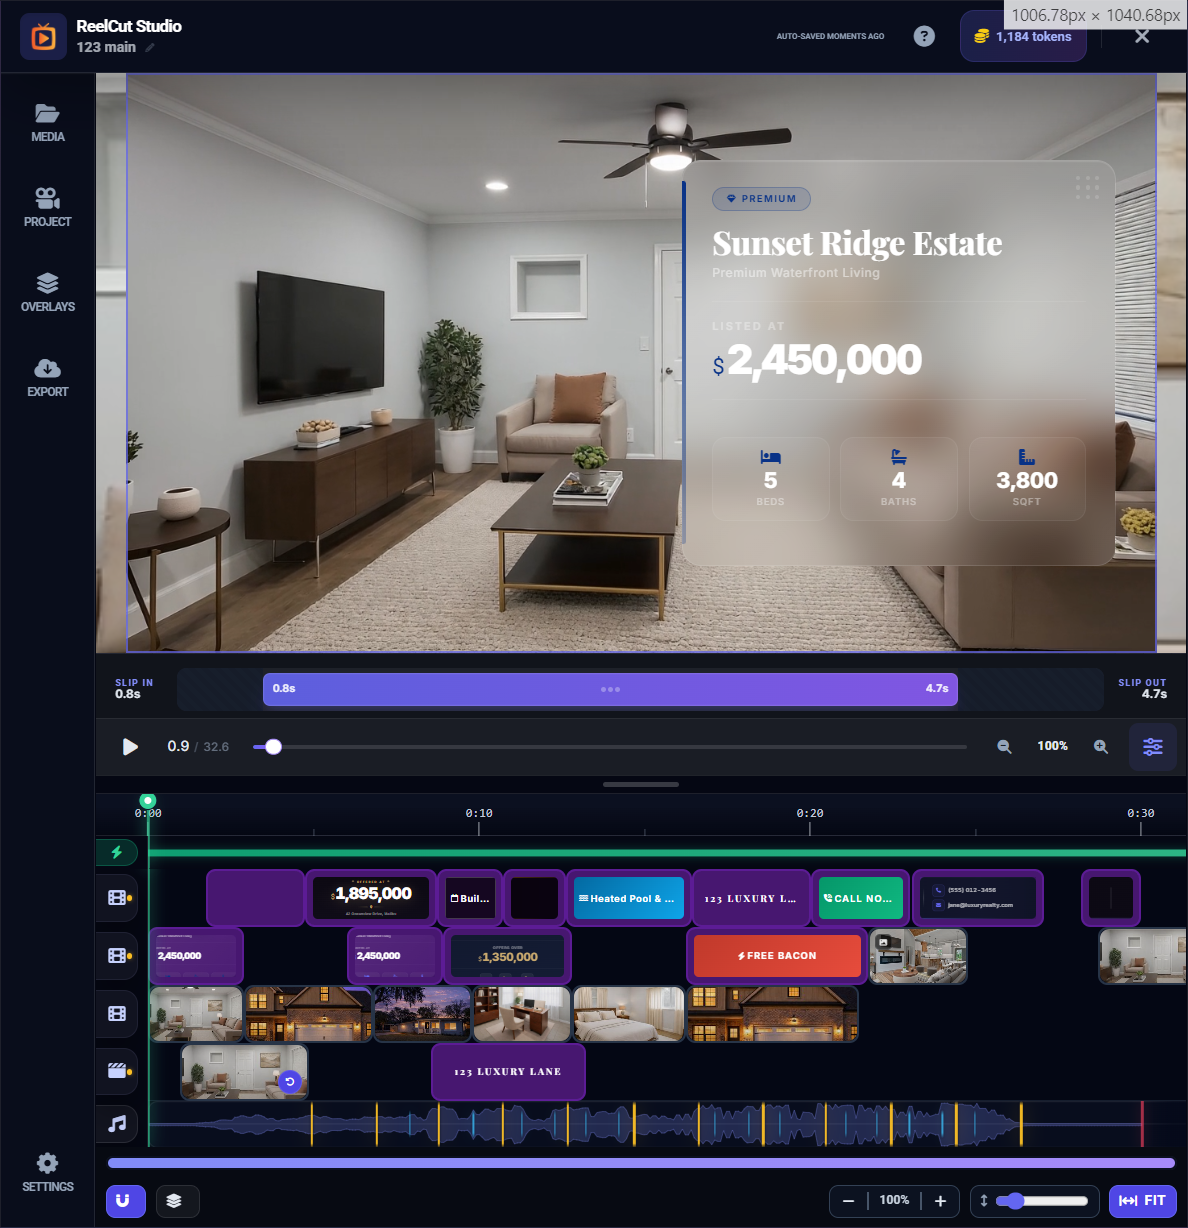Open the drag handle on Sunset Ridge card

[1088, 188]
